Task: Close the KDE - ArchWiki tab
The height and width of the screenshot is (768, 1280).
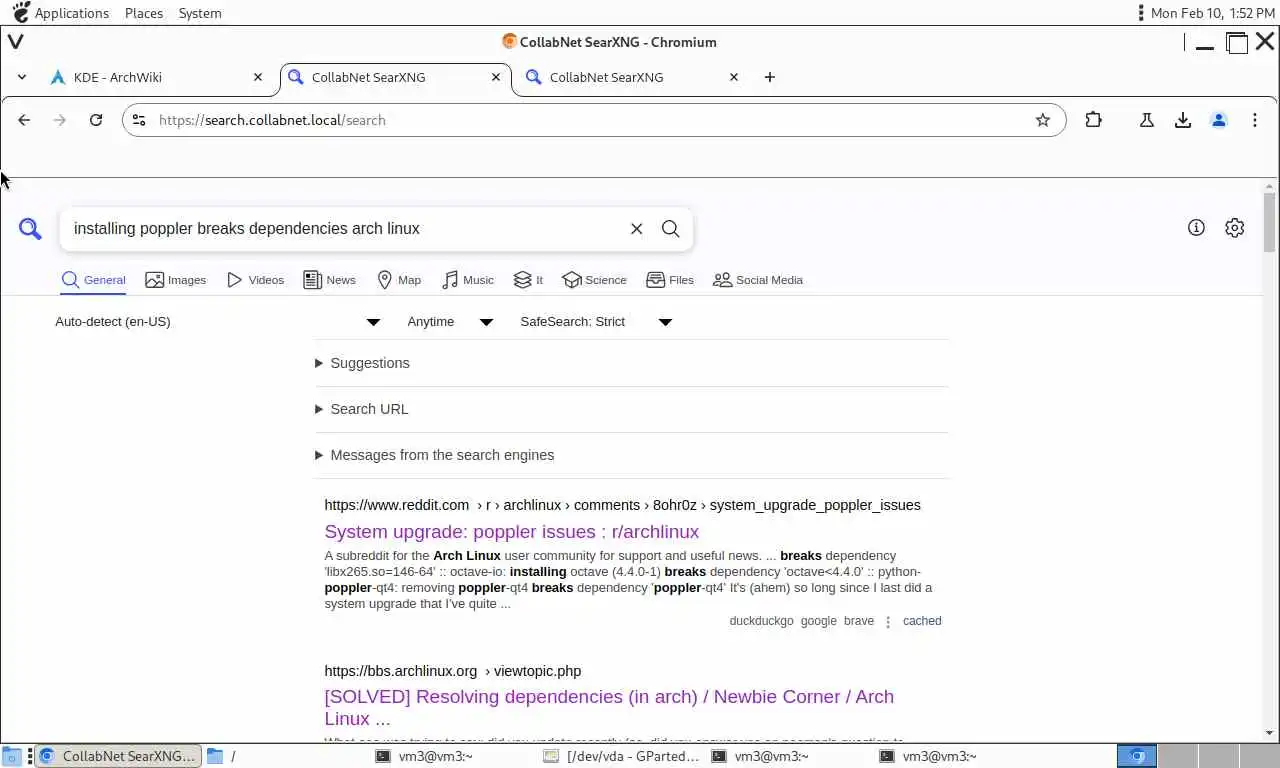Action: (258, 77)
